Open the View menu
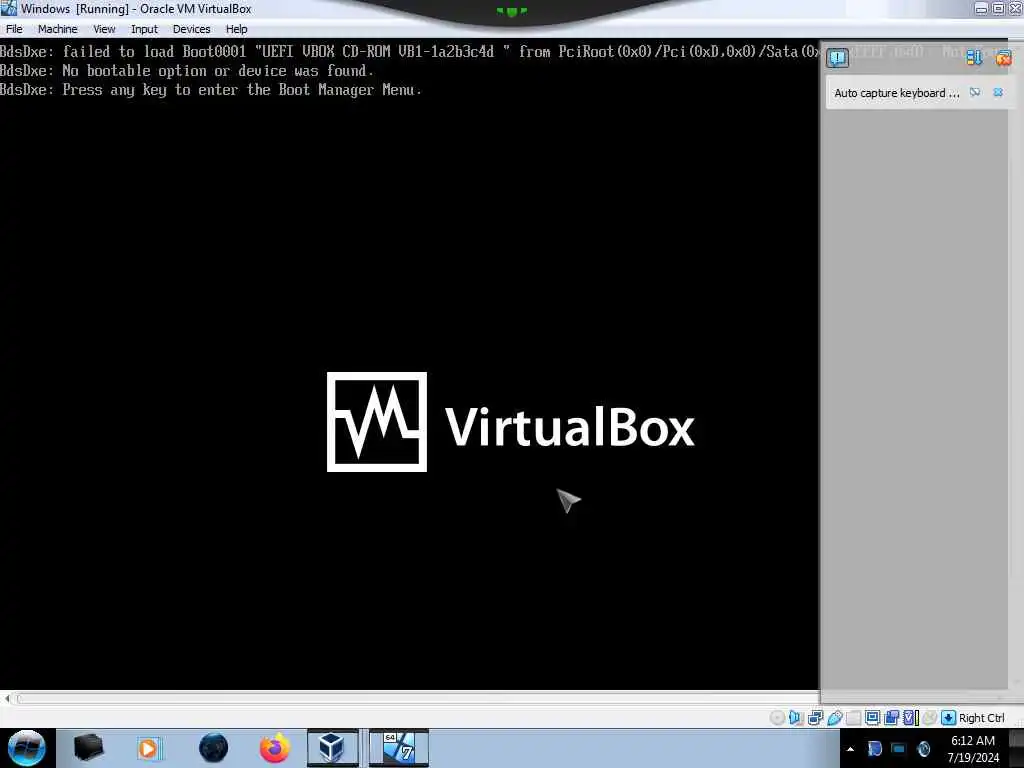Image resolution: width=1024 pixels, height=768 pixels. point(104,29)
